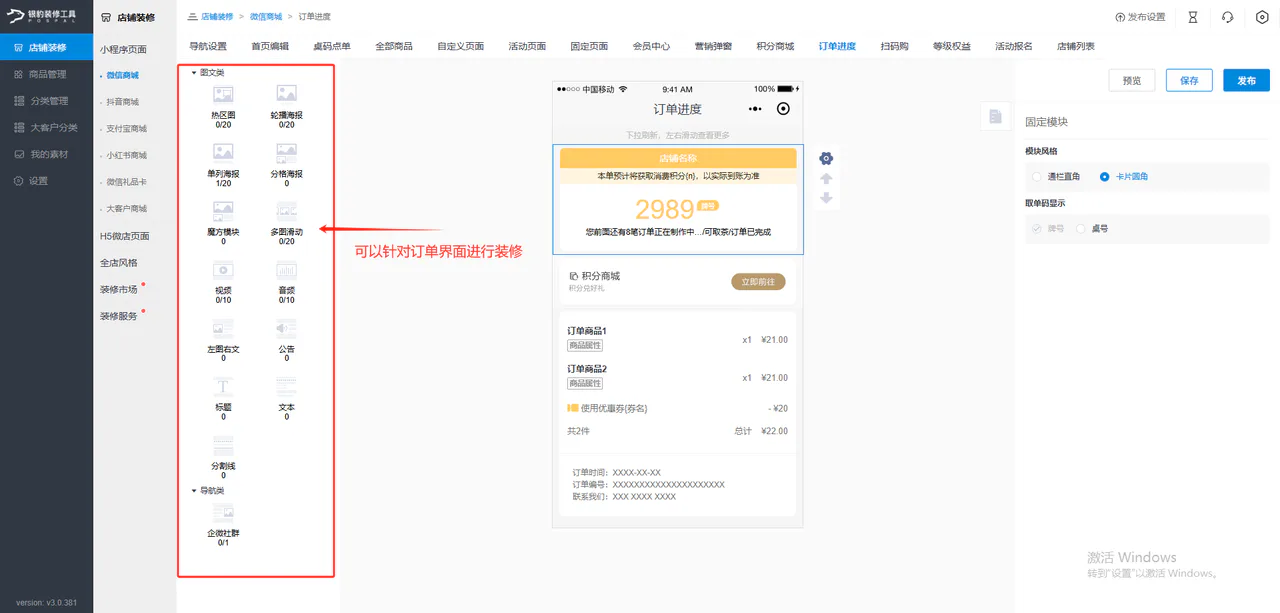Switch to the 桌码点单 tab

click(332, 46)
